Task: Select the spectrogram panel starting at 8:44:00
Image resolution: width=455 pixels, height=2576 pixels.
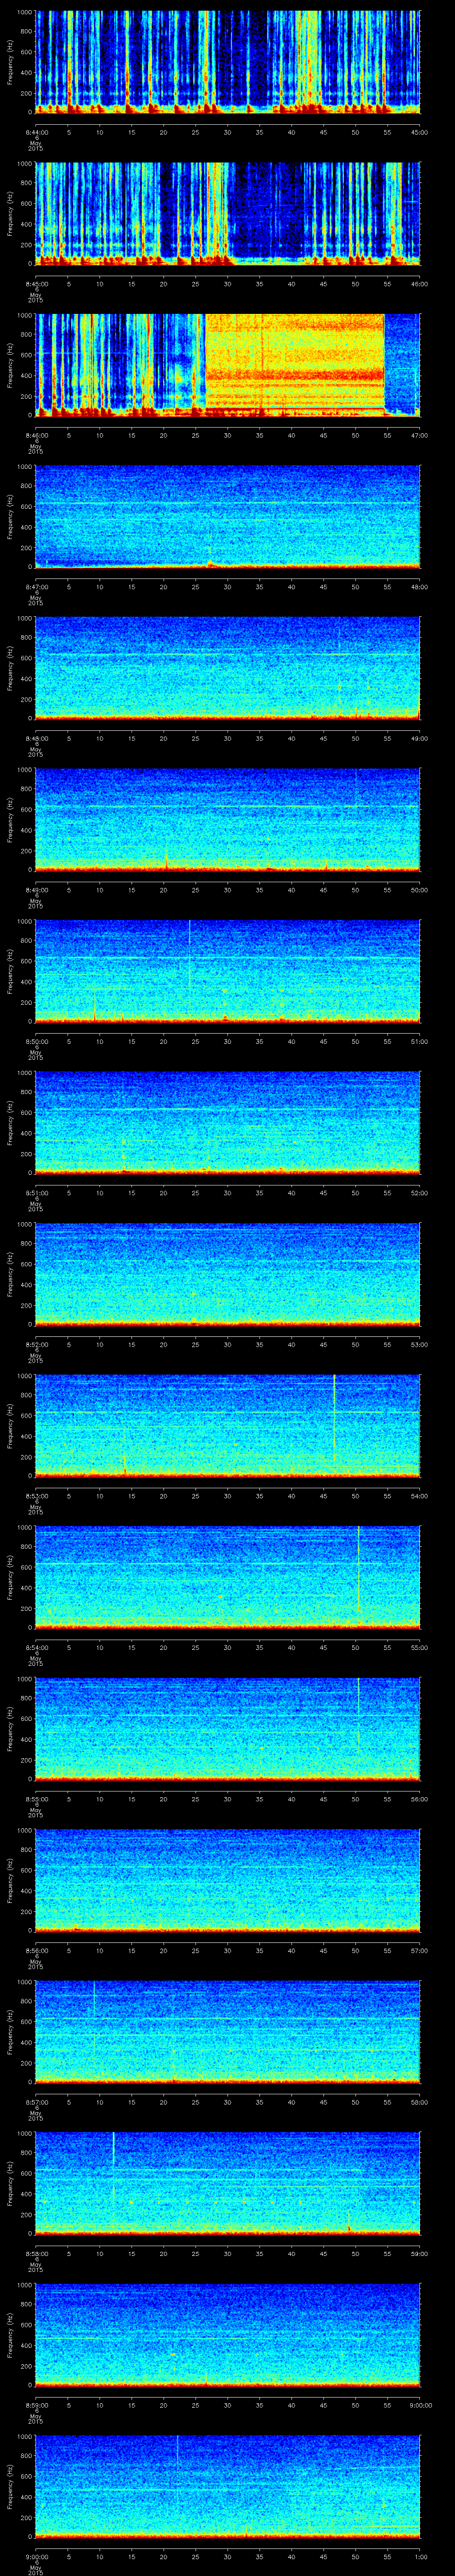Action: coord(228,62)
